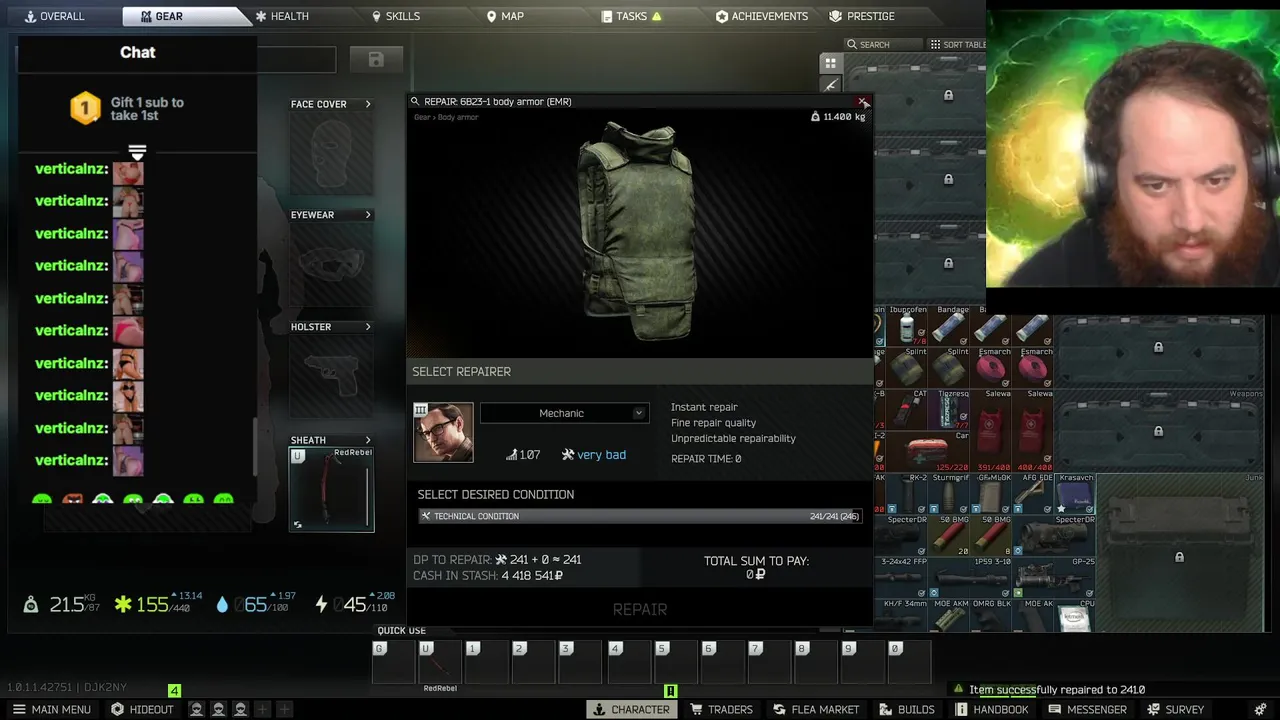Click SORT TABLE button
This screenshot has height=720, width=1280.
(957, 44)
